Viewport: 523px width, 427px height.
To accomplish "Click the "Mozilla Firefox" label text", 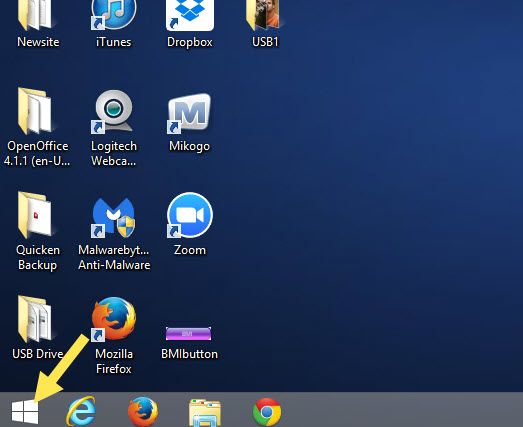I will [114, 362].
